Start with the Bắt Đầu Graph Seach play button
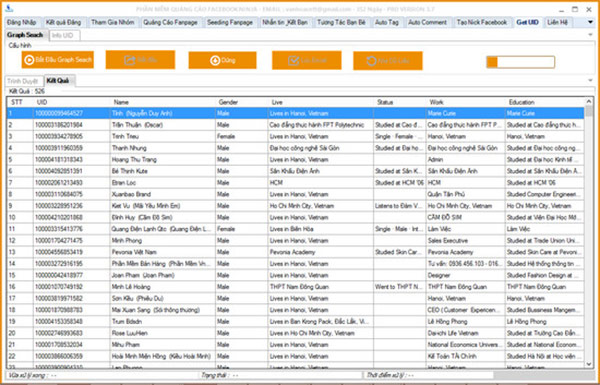This screenshot has height=385, width=600. (x=57, y=60)
